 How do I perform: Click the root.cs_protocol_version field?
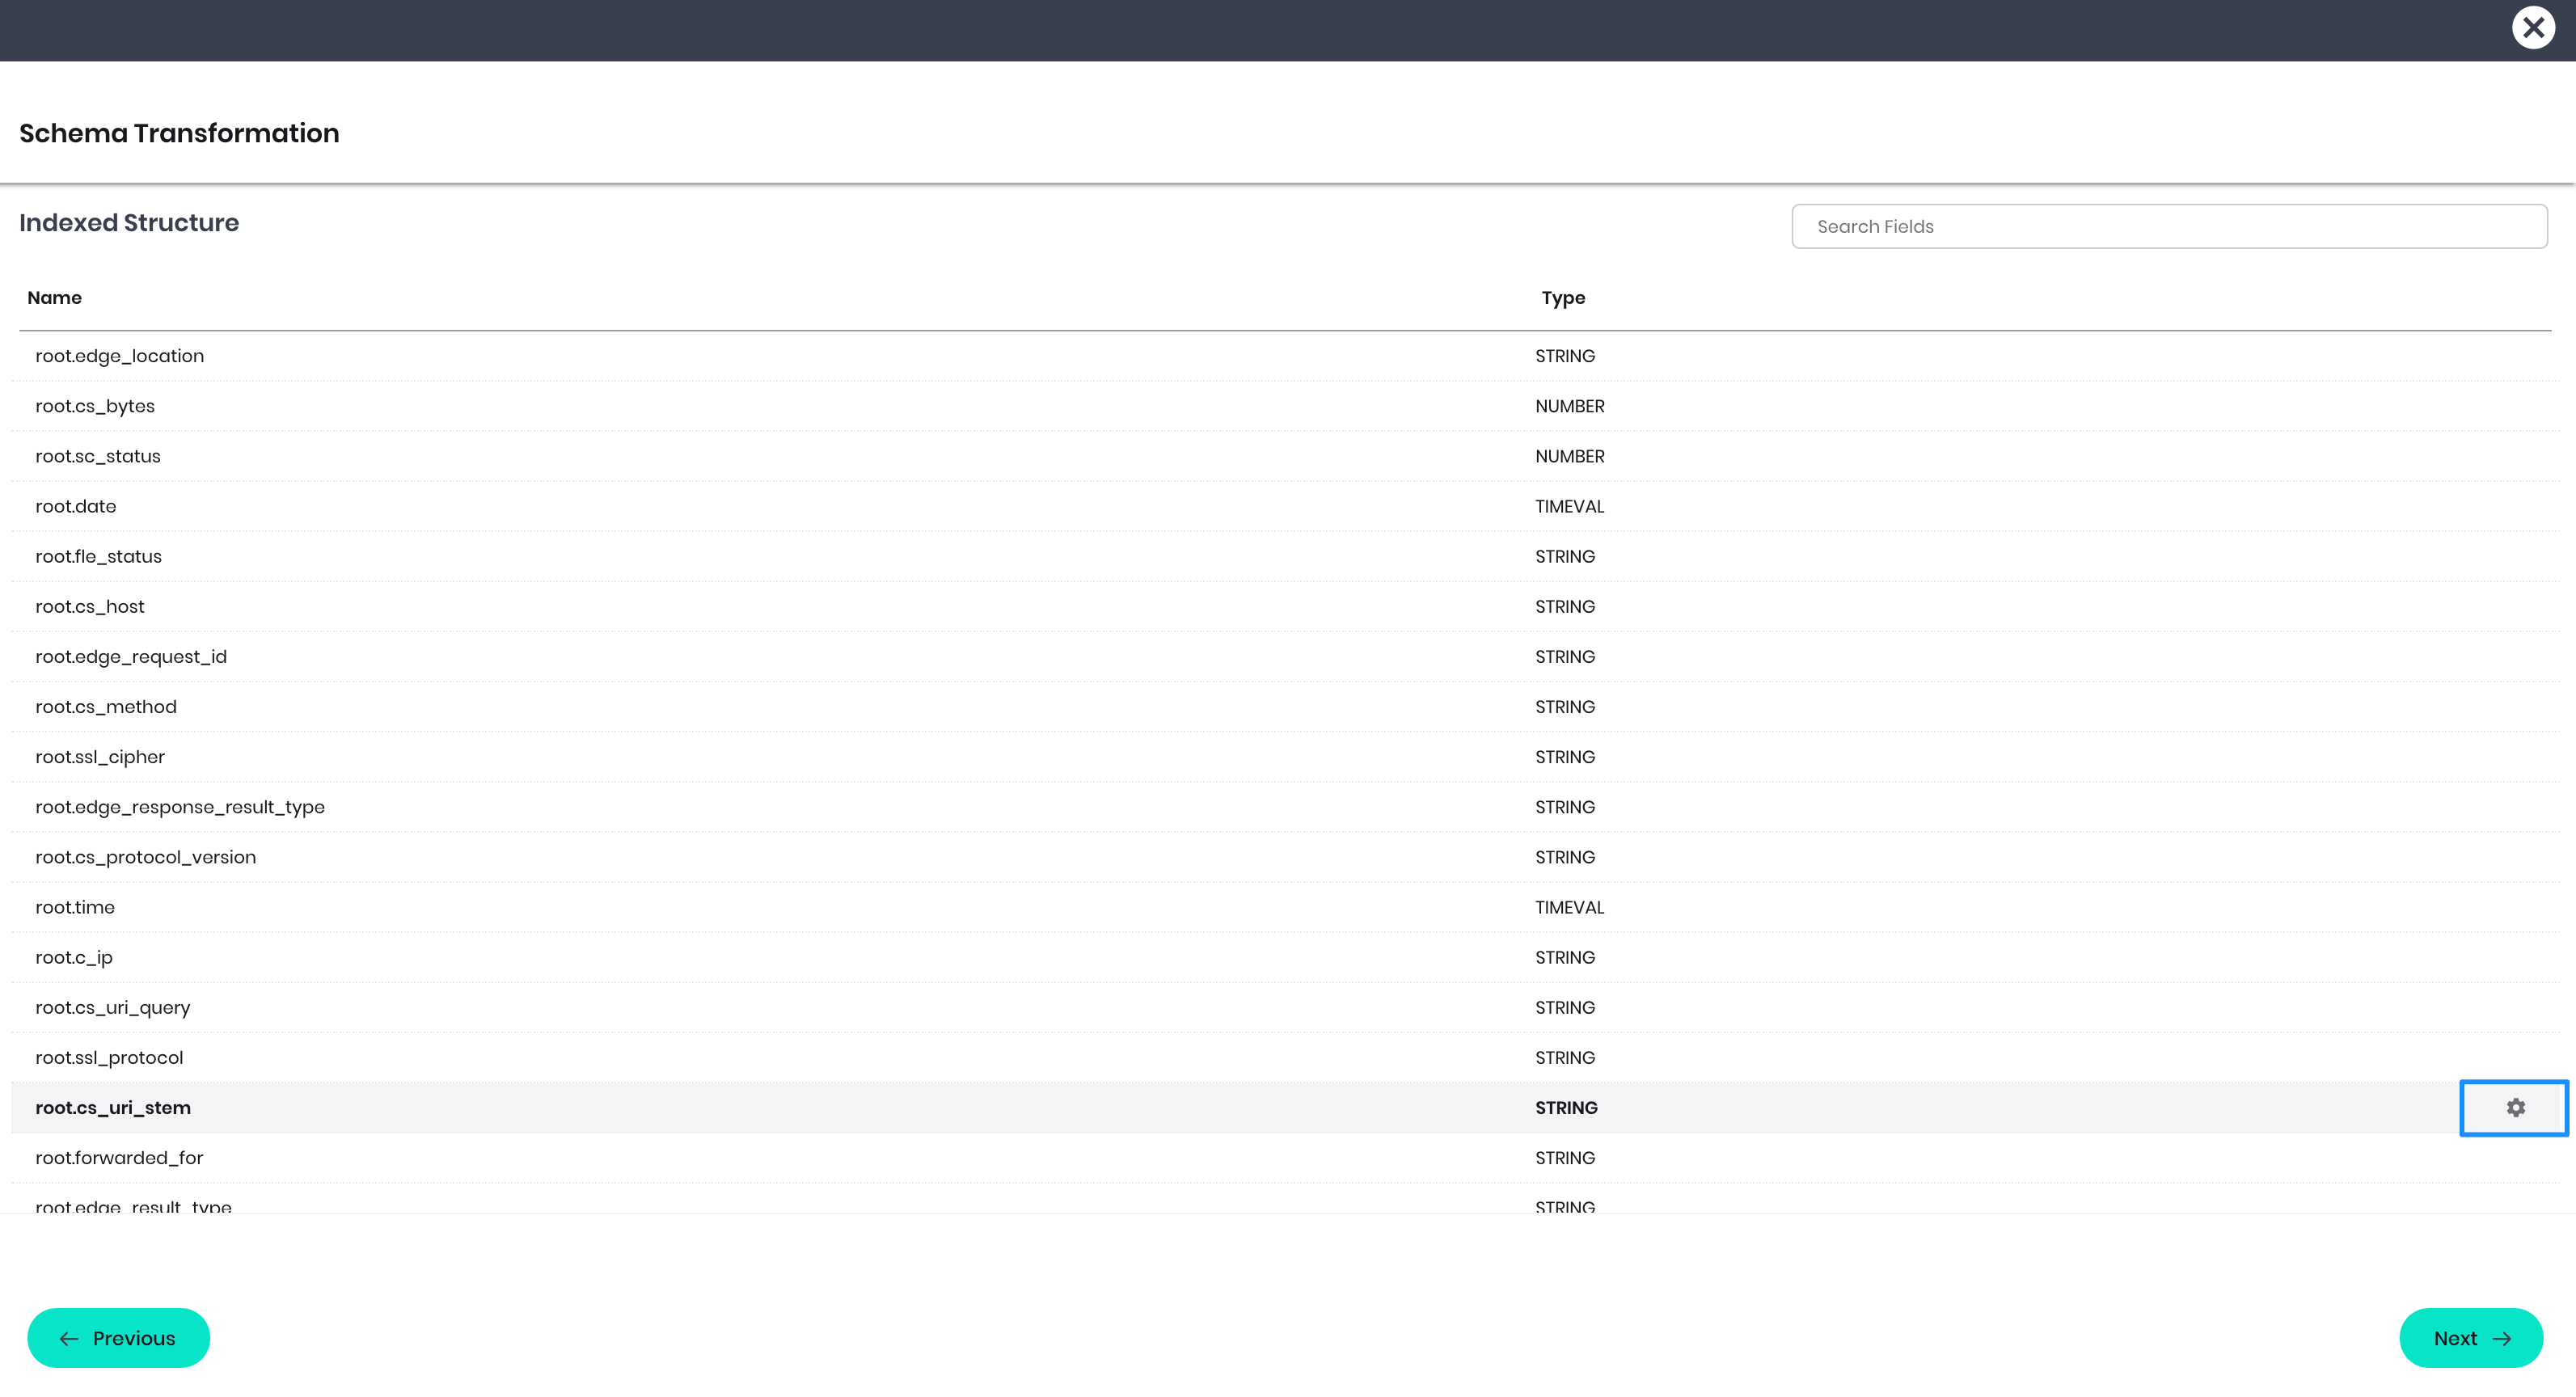tap(146, 857)
